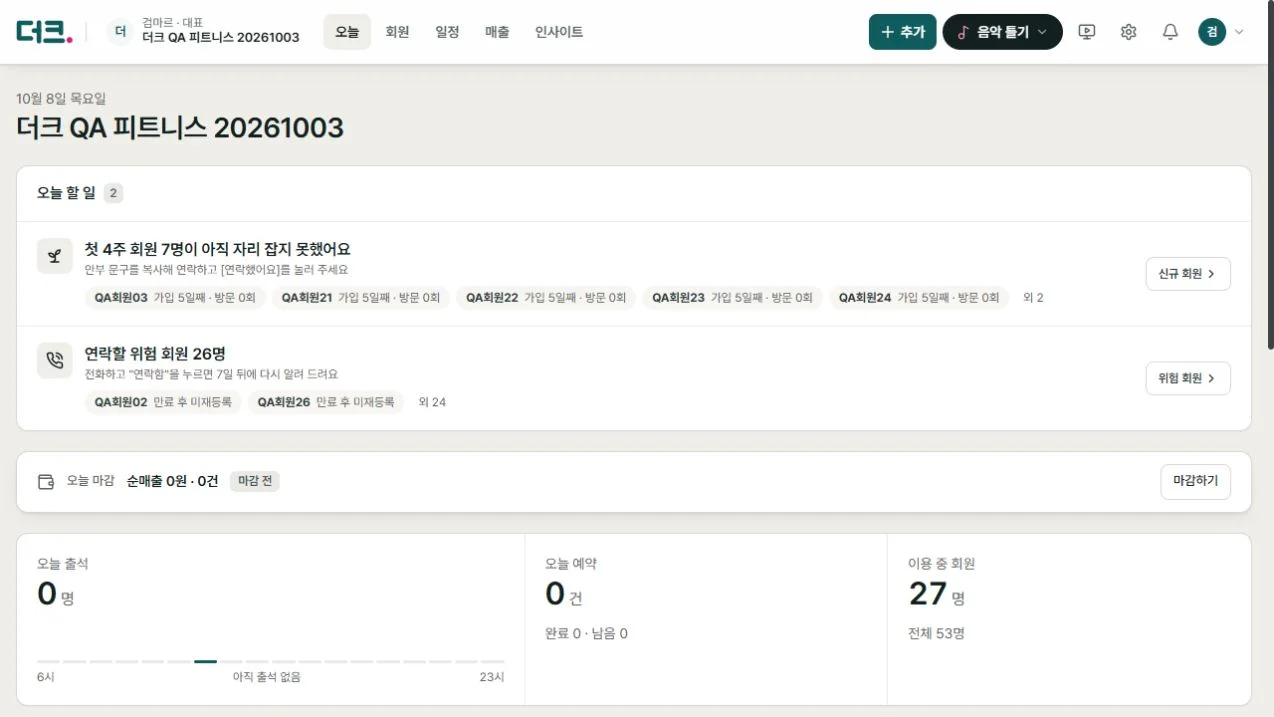Click the 오늘 예약 stat card
The height and width of the screenshot is (717, 1274).
tap(706, 619)
